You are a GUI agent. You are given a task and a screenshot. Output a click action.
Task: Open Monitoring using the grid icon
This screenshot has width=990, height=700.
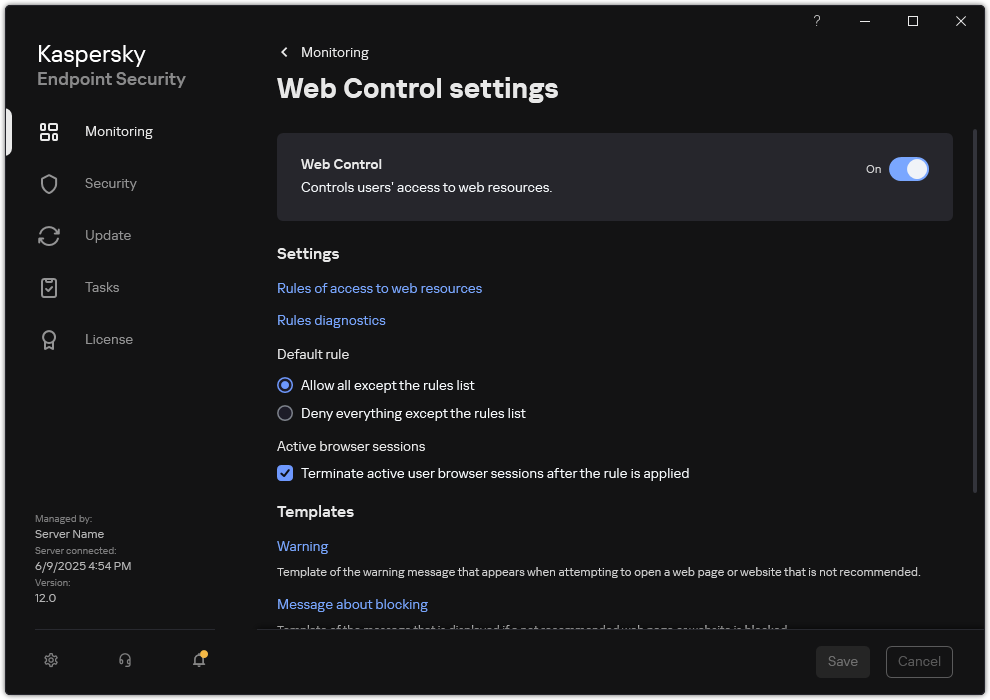49,131
